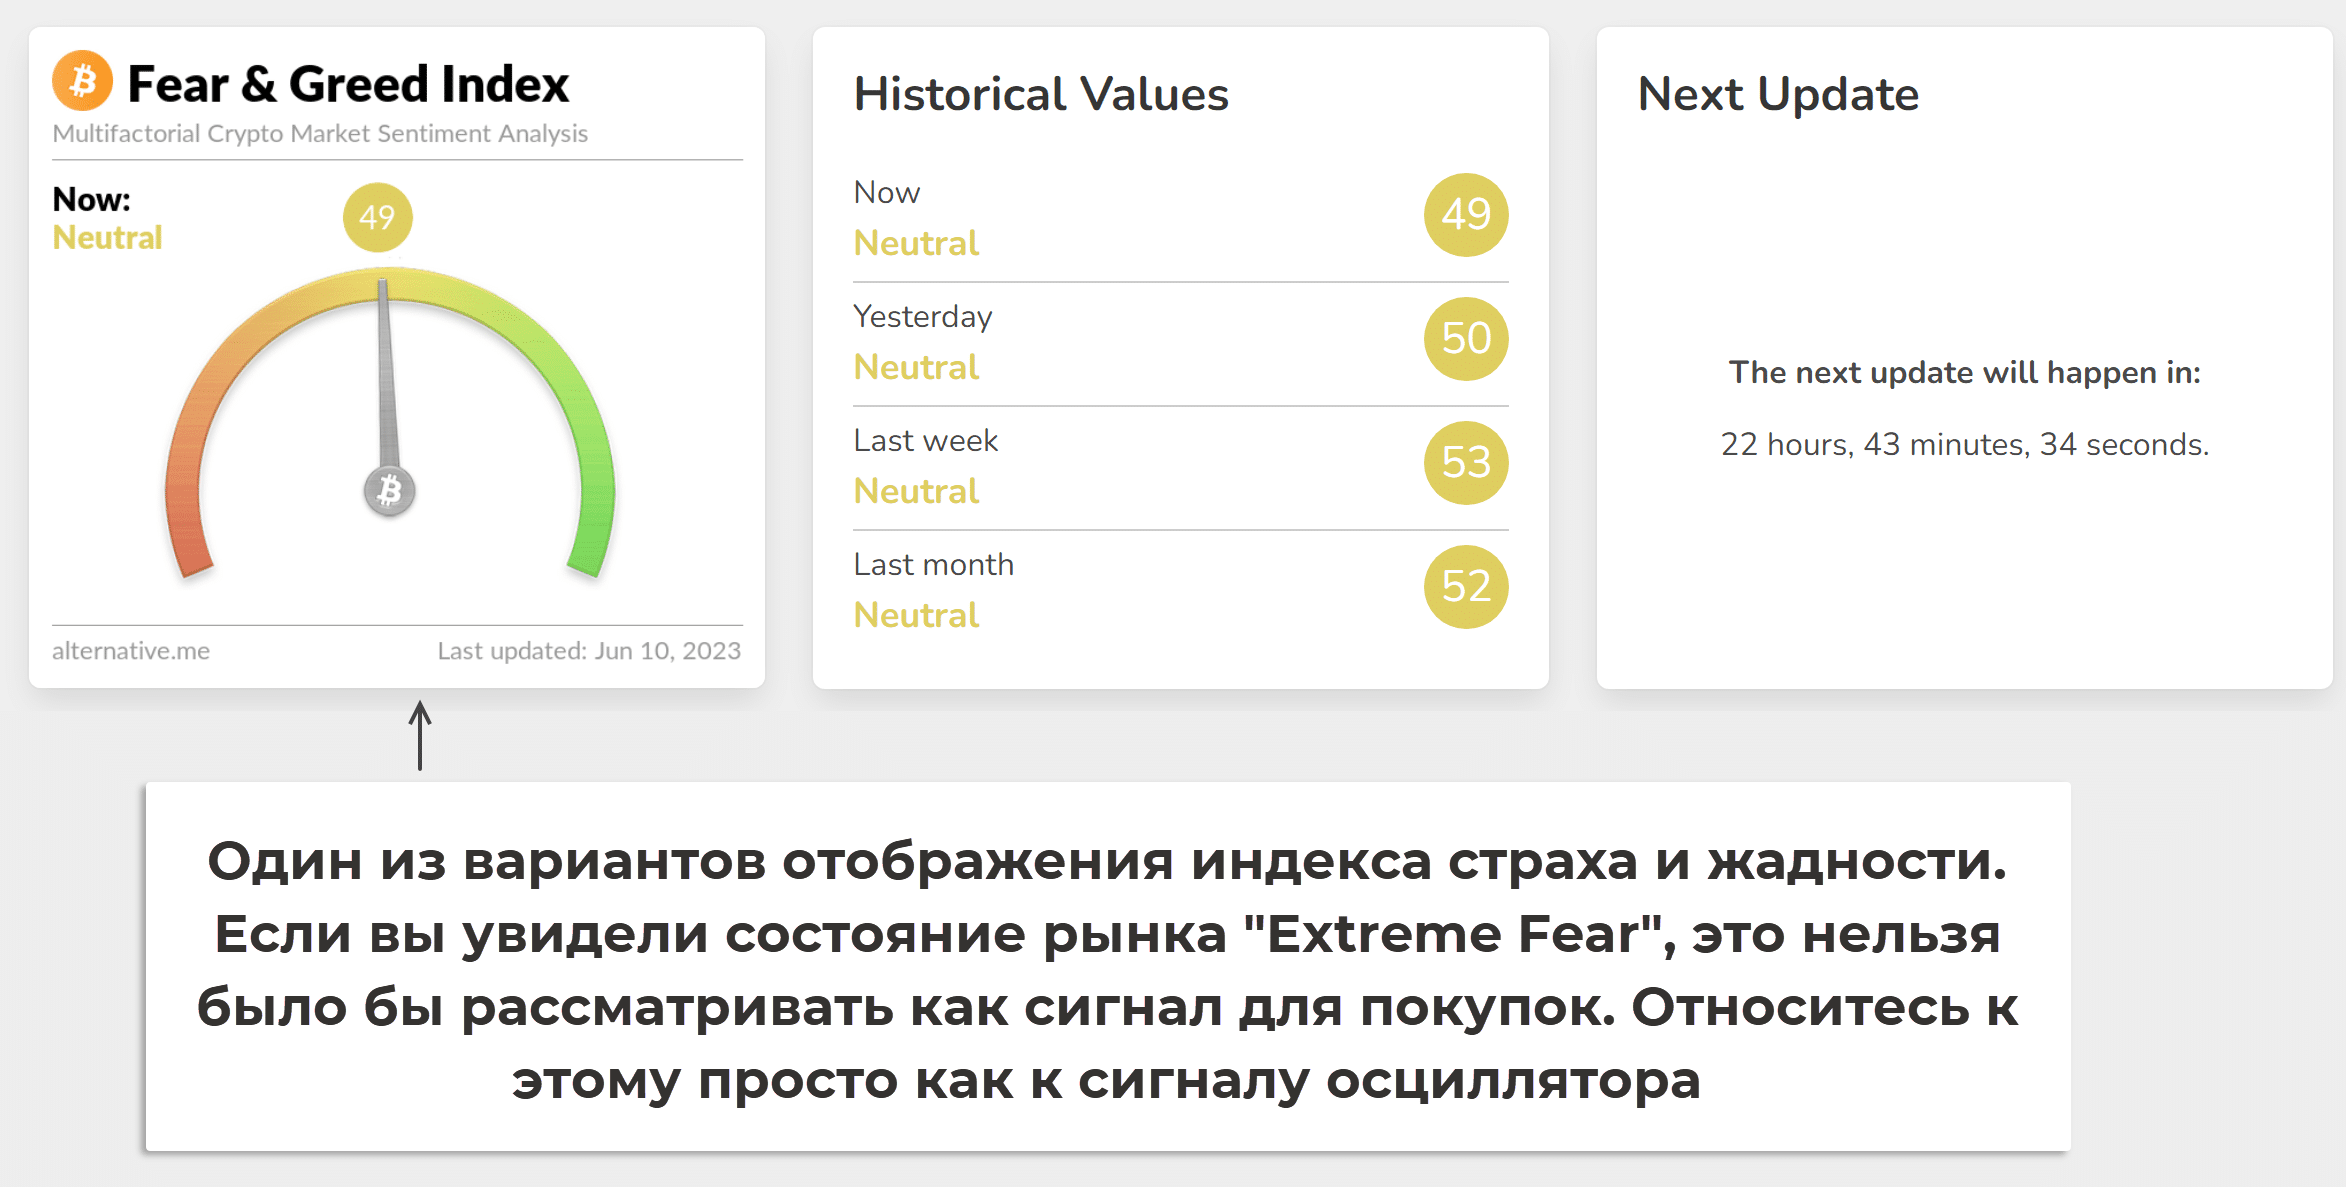The height and width of the screenshot is (1187, 2346).
Task: Click the Now value 49 circle
Action: pyautogui.click(x=1465, y=215)
